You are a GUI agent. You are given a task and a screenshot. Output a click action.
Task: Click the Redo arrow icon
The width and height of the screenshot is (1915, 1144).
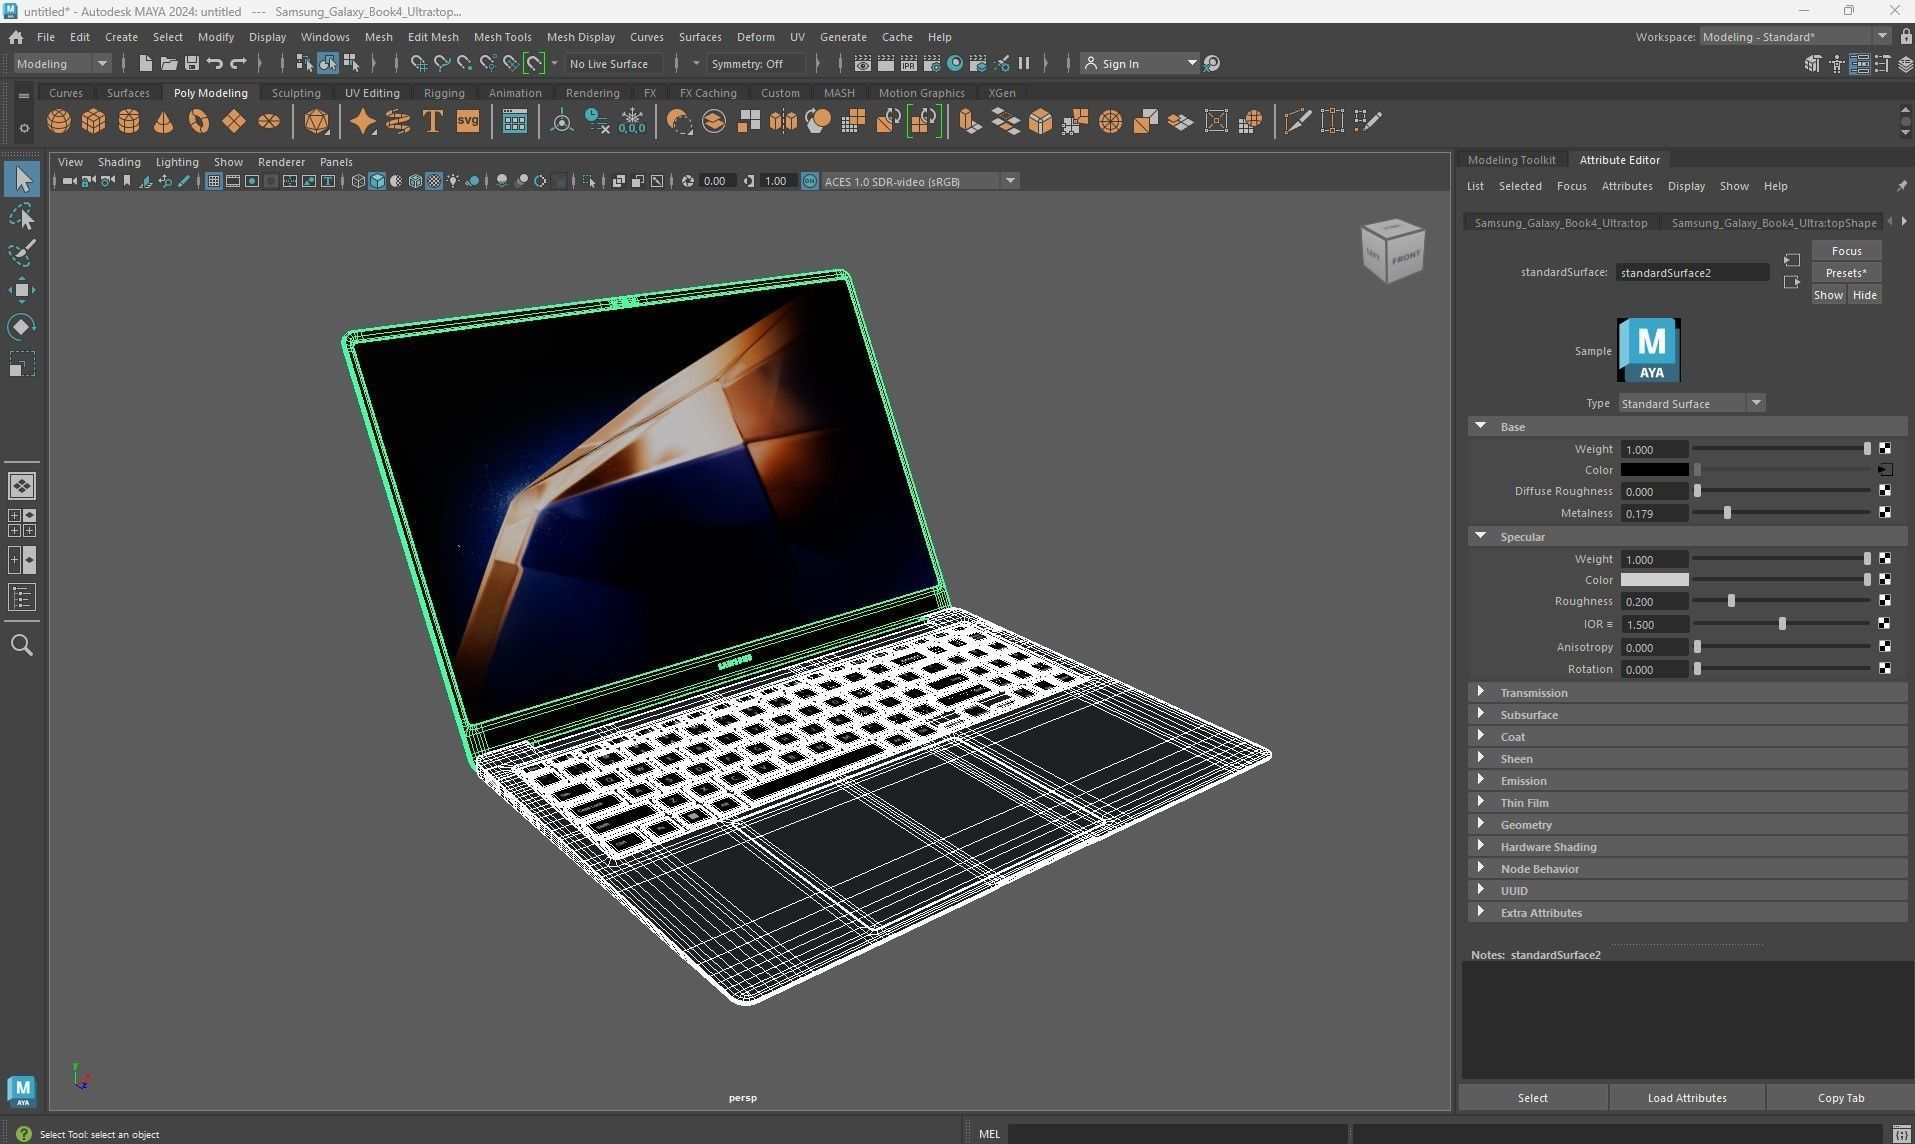(238, 64)
